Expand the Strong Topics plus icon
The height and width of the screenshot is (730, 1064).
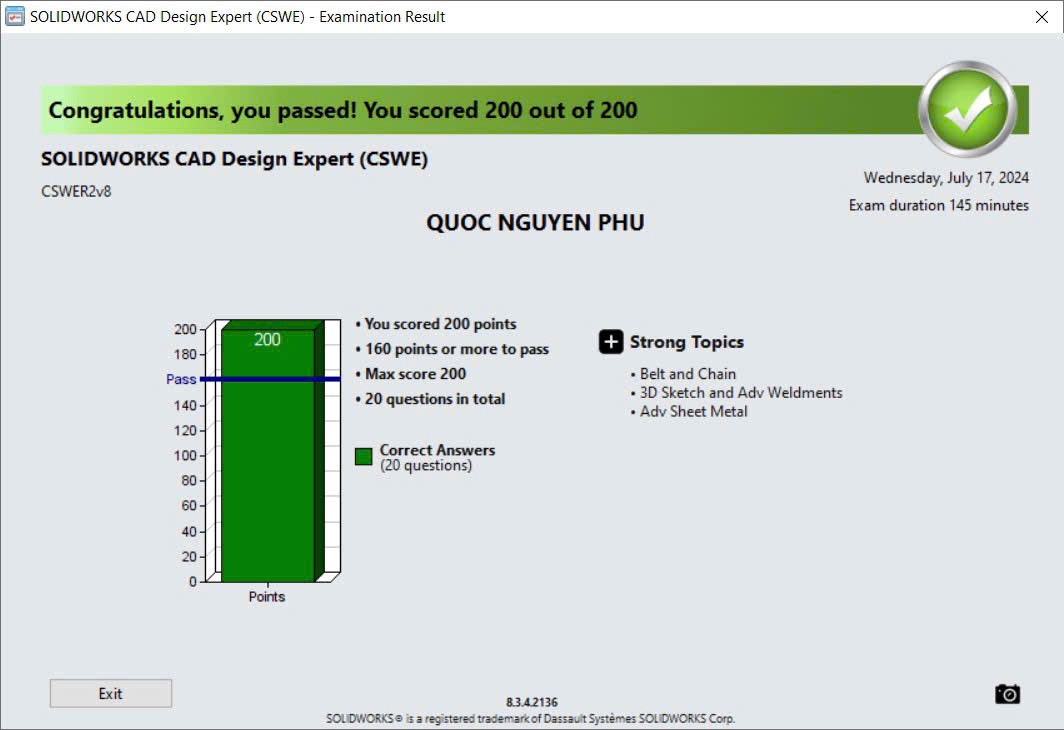pos(611,342)
